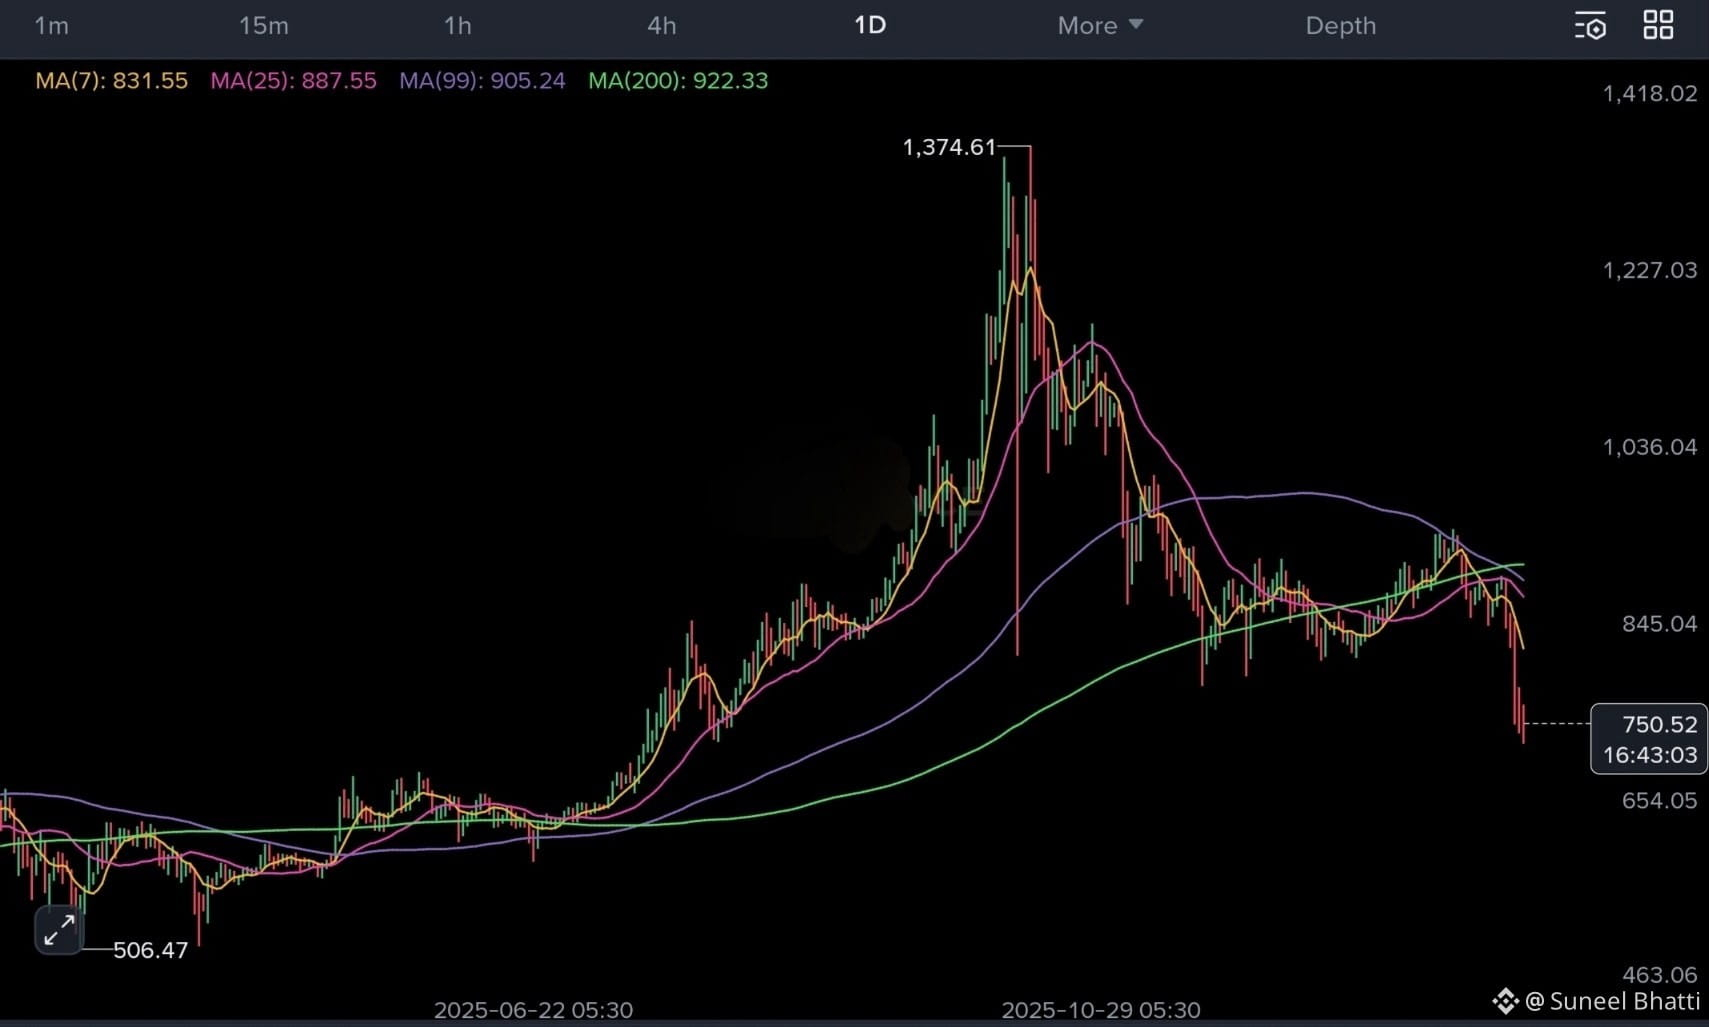Click the 463.06 price axis value
Viewport: 1709px width, 1027px height.
coord(1660,975)
